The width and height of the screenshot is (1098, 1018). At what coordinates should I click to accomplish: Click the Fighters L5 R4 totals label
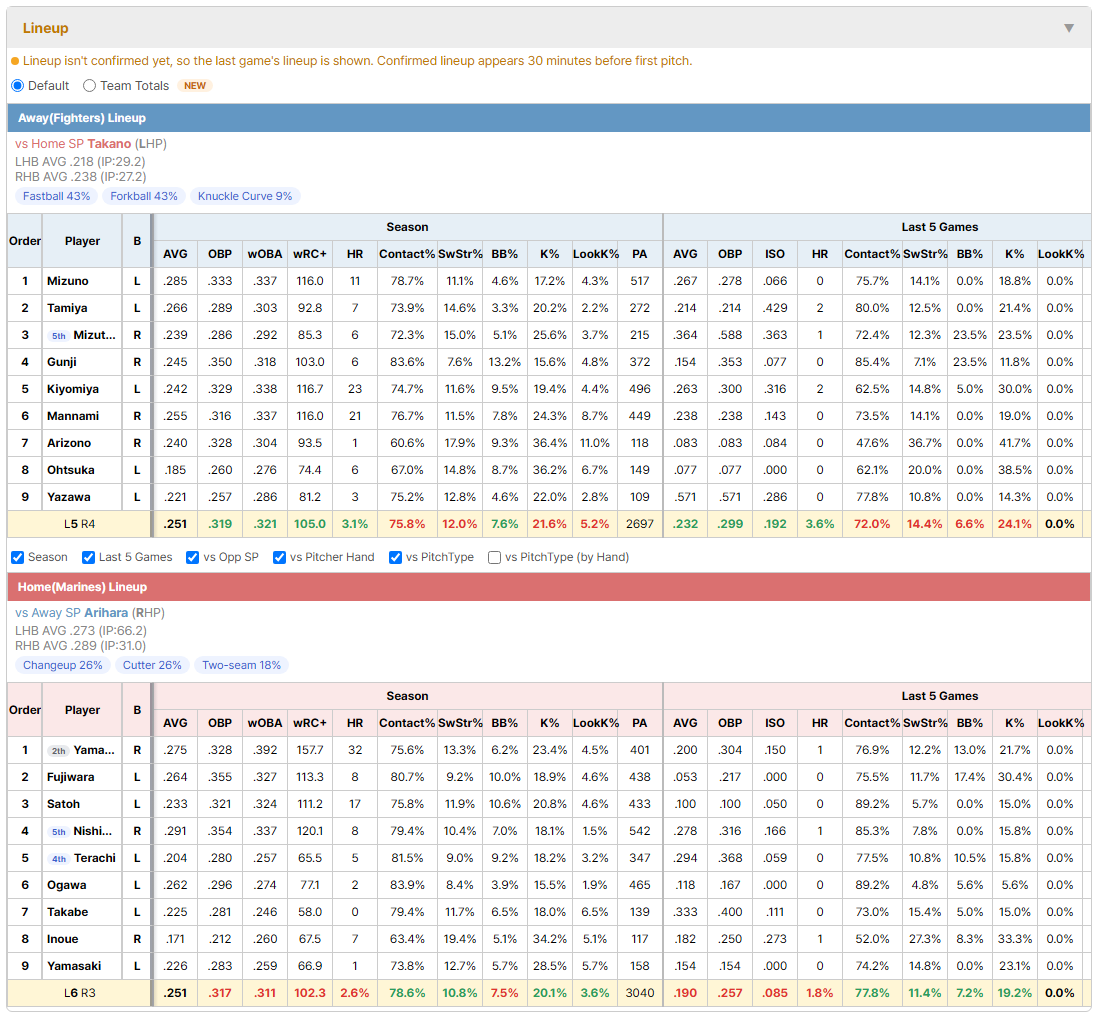(79, 524)
